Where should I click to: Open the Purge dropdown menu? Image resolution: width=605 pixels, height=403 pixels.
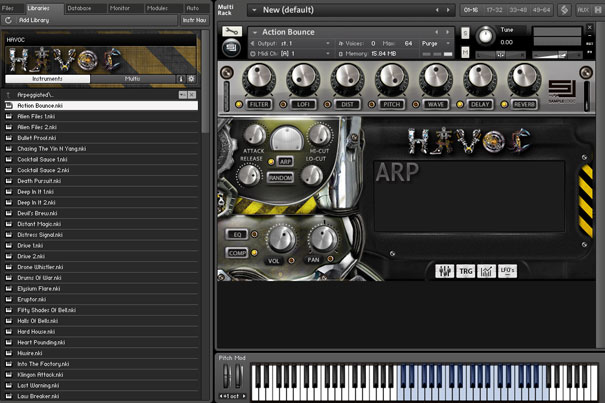coord(432,43)
